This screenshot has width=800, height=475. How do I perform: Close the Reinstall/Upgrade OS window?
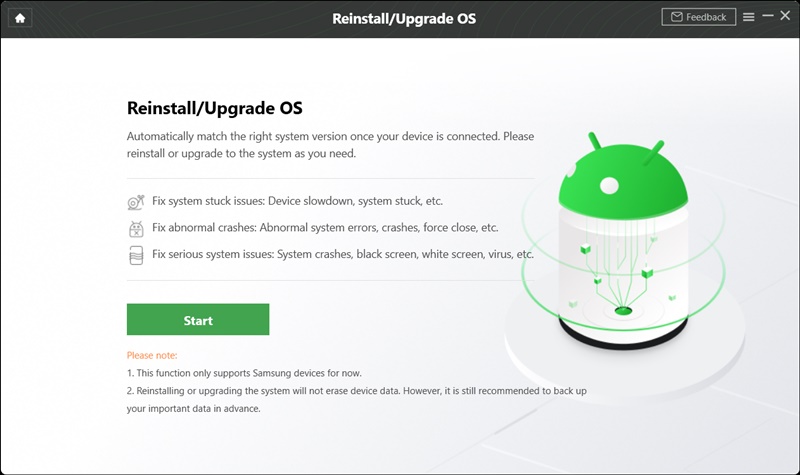coord(785,16)
